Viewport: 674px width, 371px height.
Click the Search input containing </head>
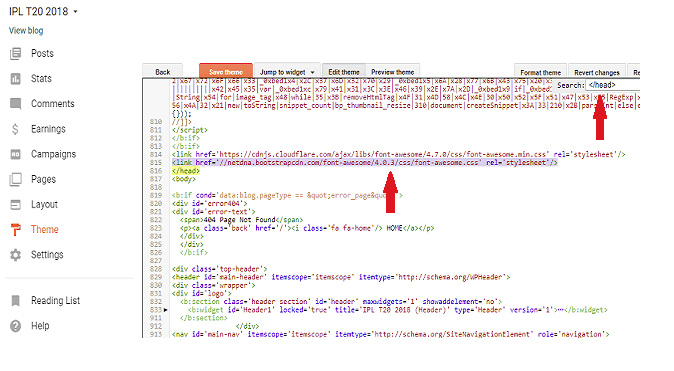(x=613, y=85)
